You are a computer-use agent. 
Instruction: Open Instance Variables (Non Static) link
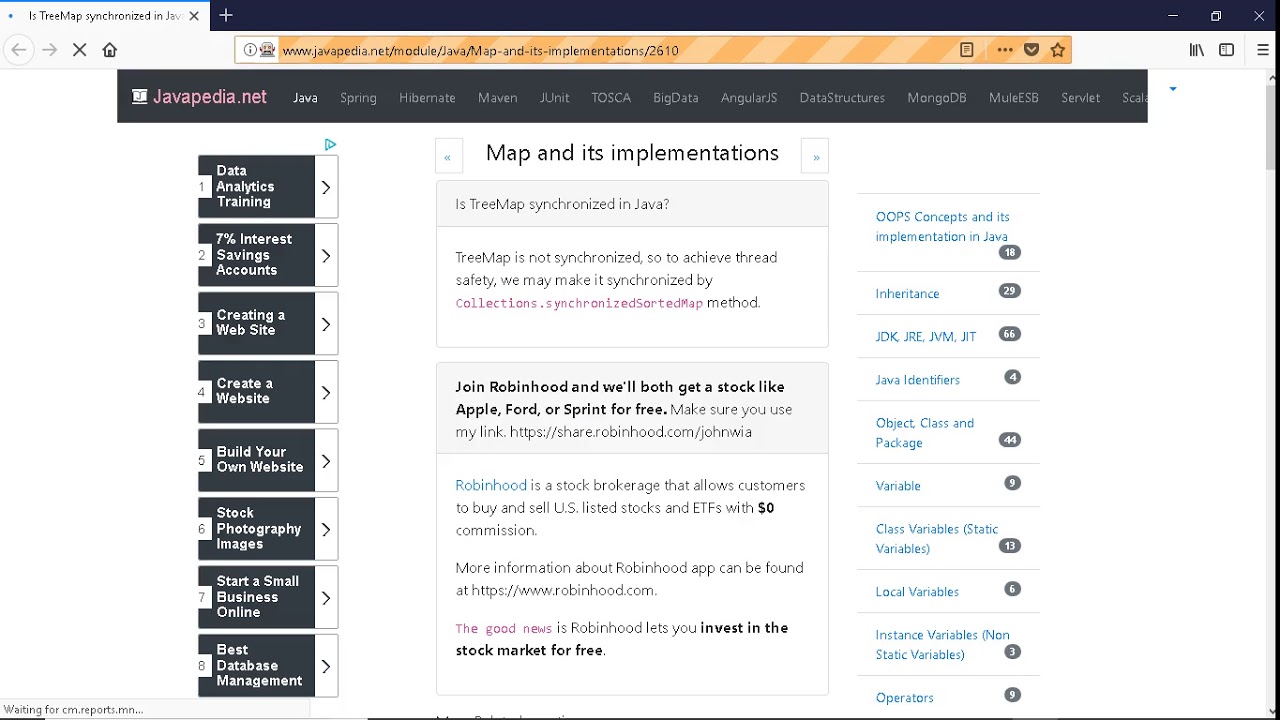point(943,644)
